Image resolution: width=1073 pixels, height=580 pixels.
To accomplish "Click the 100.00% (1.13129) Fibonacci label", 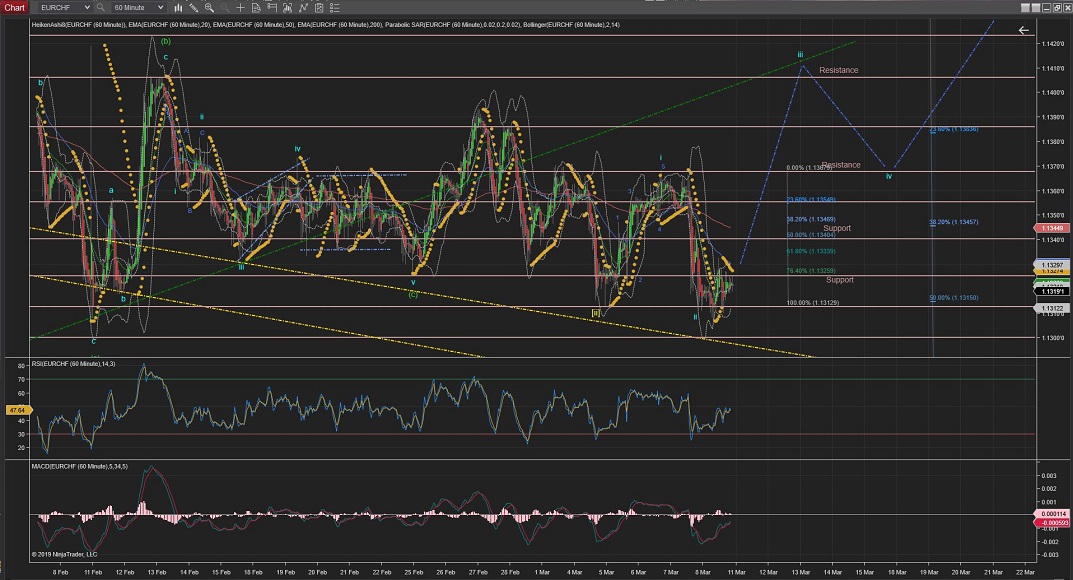I will 813,302.
